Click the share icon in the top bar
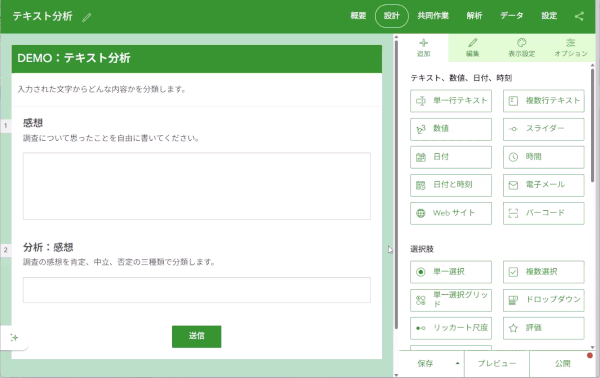This screenshot has width=600, height=378. pyautogui.click(x=579, y=16)
